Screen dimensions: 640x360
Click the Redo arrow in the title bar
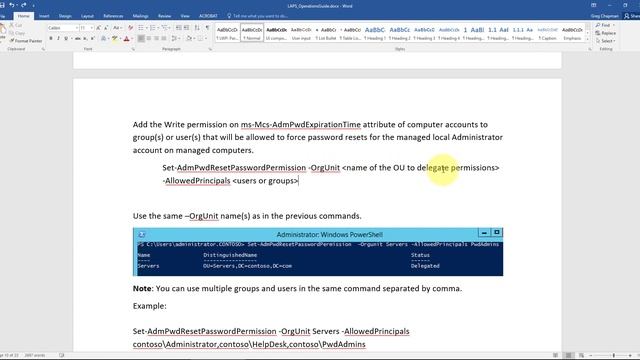23,5
